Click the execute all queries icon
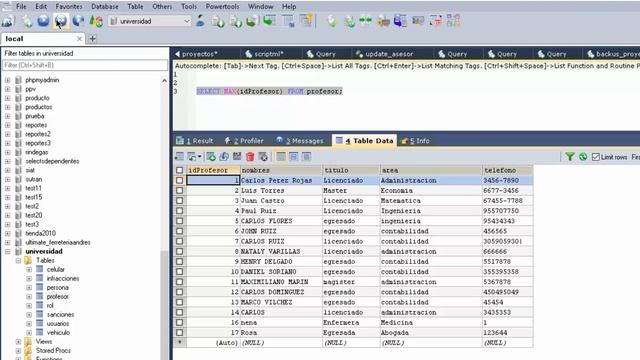 coord(61,21)
